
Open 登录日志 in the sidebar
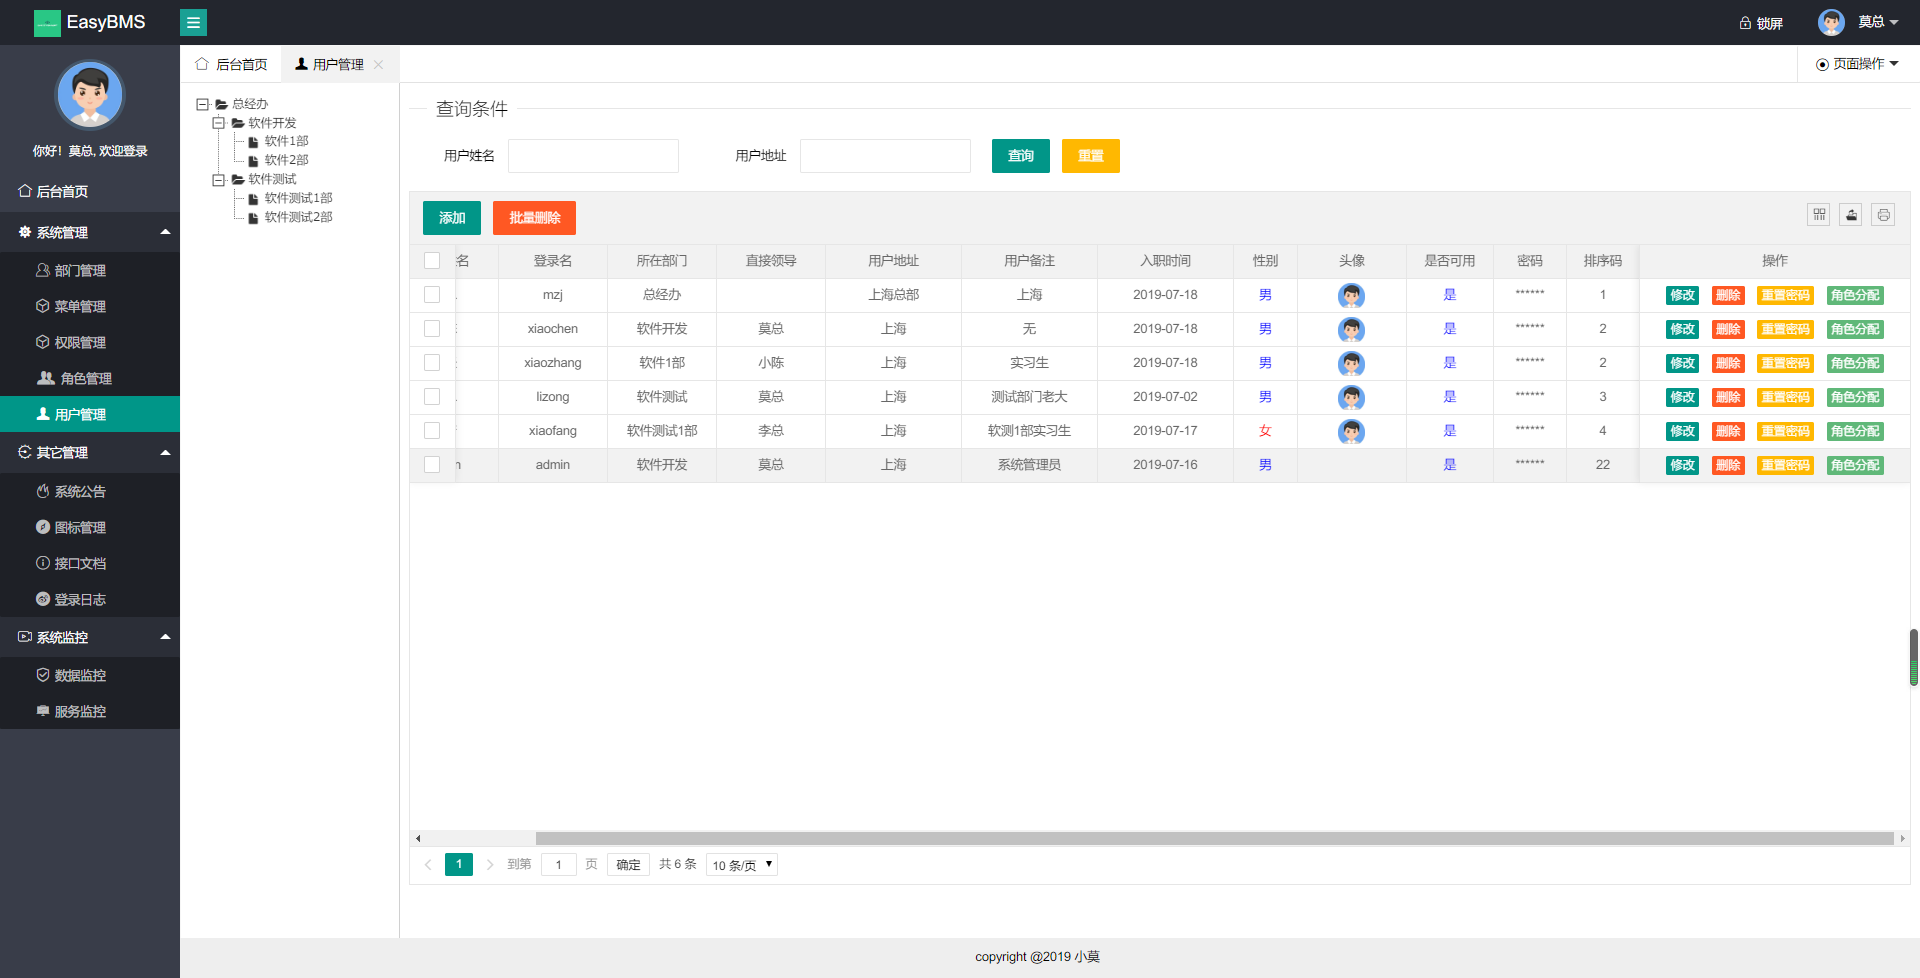pos(90,599)
